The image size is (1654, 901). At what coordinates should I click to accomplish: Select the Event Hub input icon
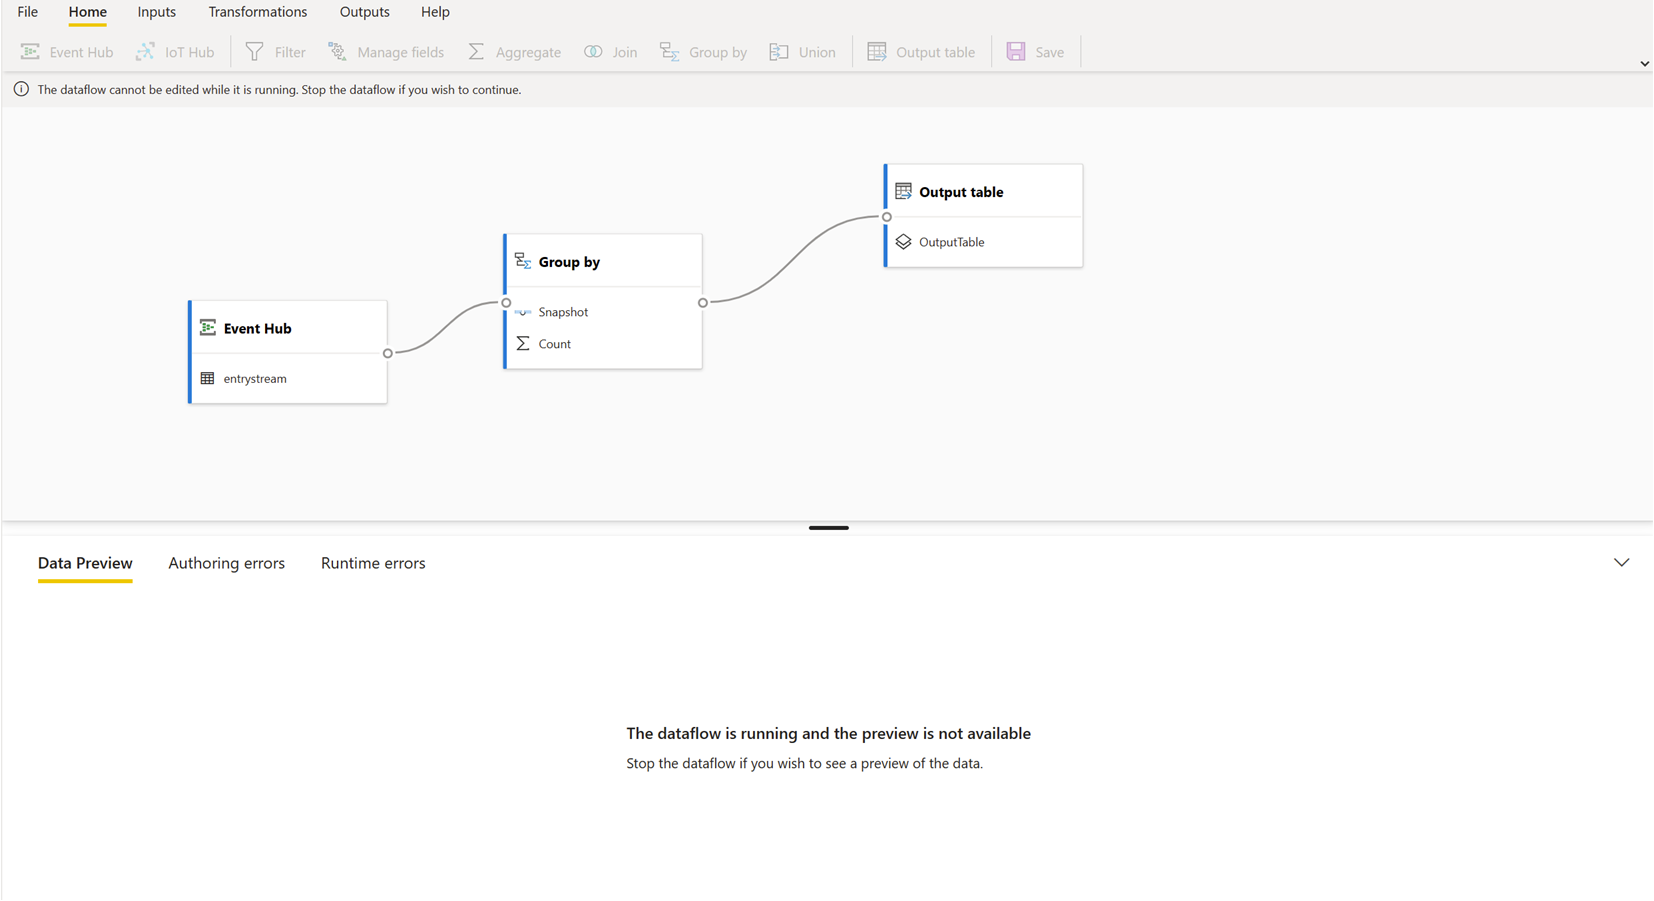pyautogui.click(x=31, y=51)
